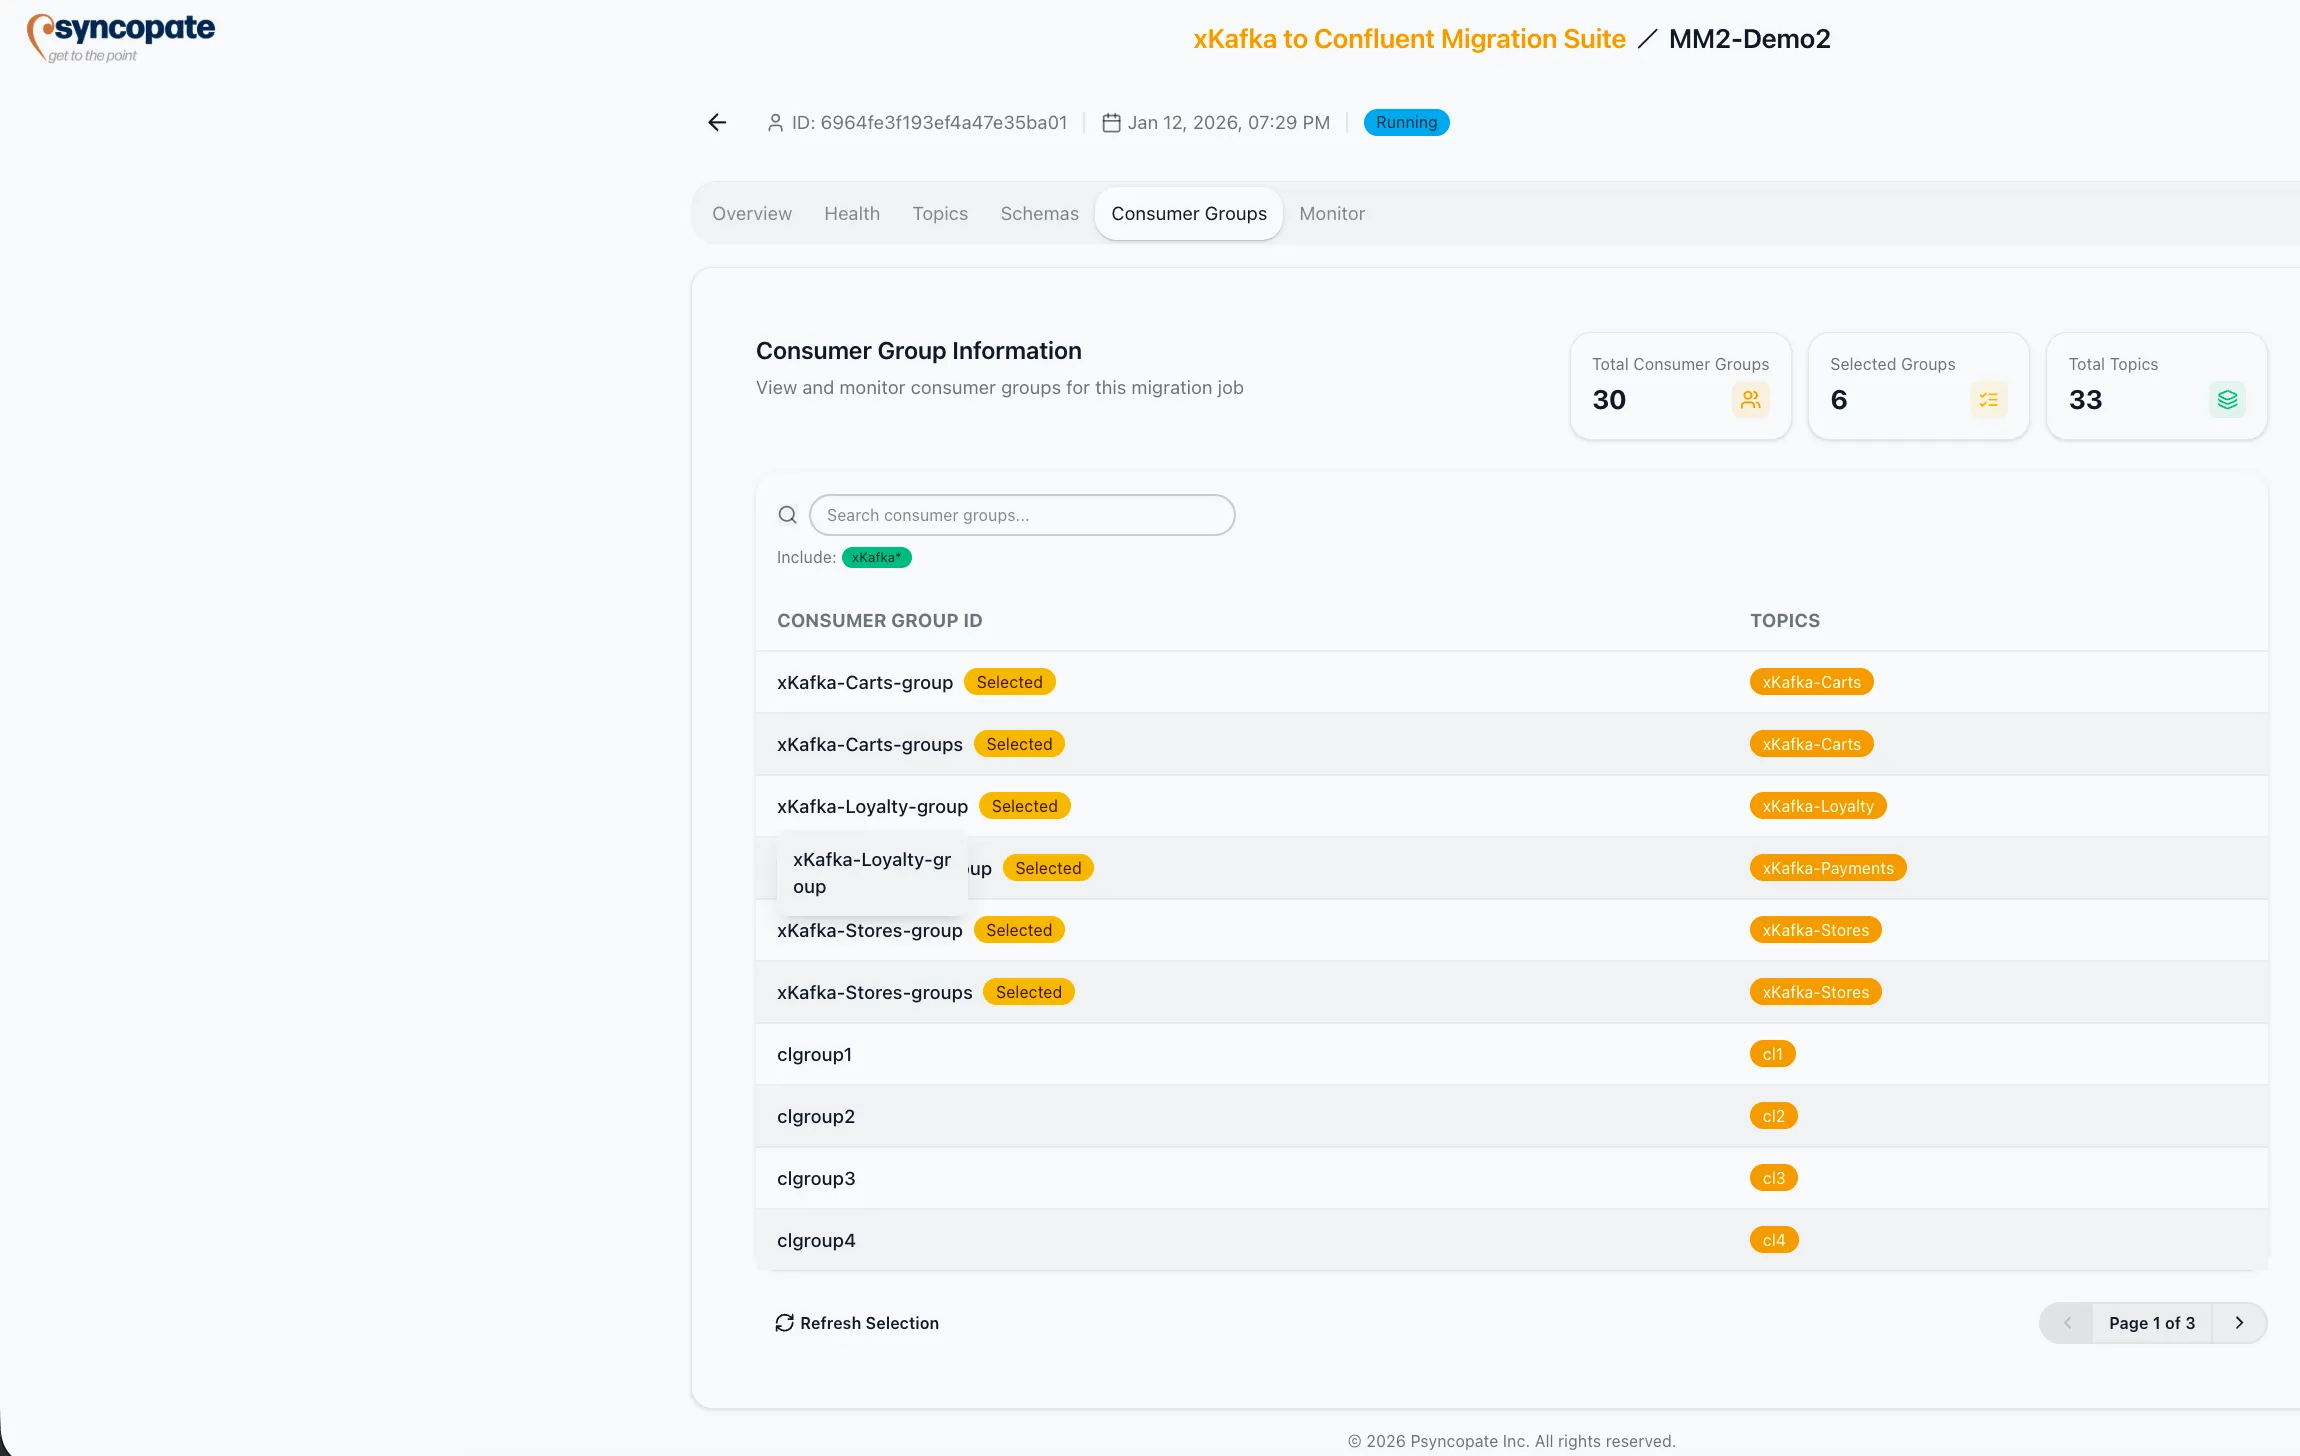Click the layers icon on Total Topics card
Viewport: 2300px width, 1456px height.
coord(2227,399)
